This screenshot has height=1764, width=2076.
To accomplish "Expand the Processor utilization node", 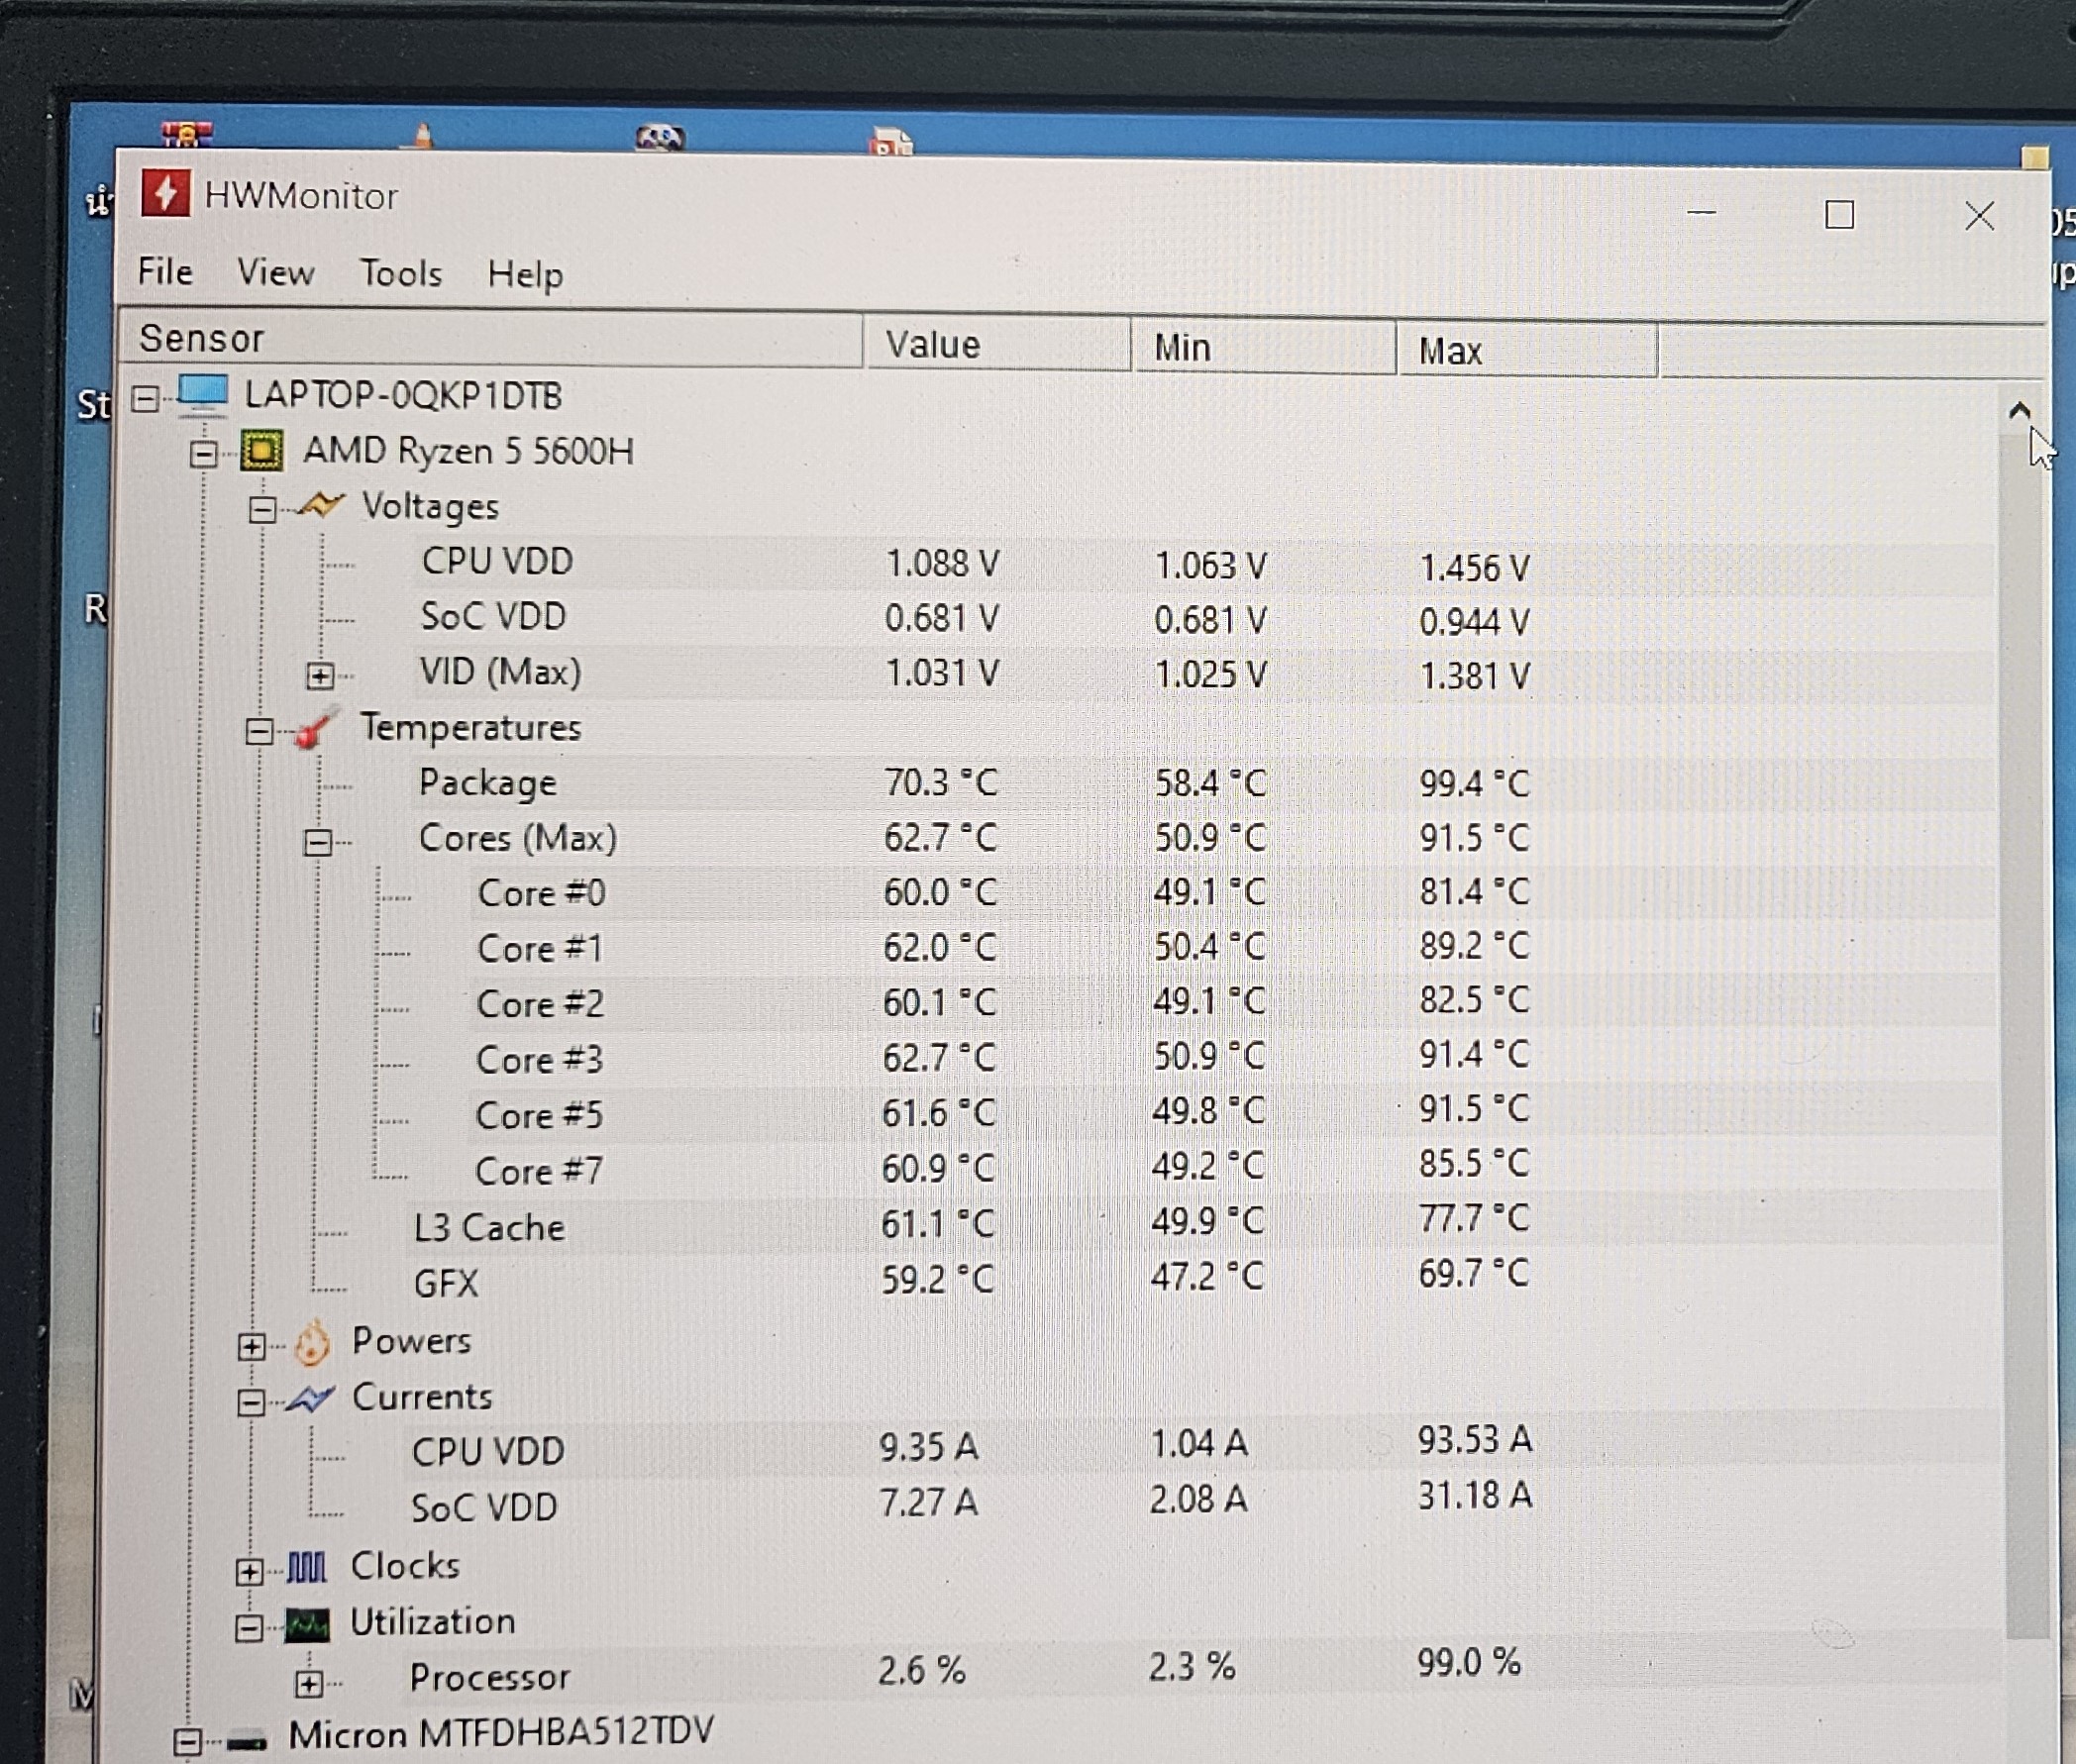I will (309, 1684).
